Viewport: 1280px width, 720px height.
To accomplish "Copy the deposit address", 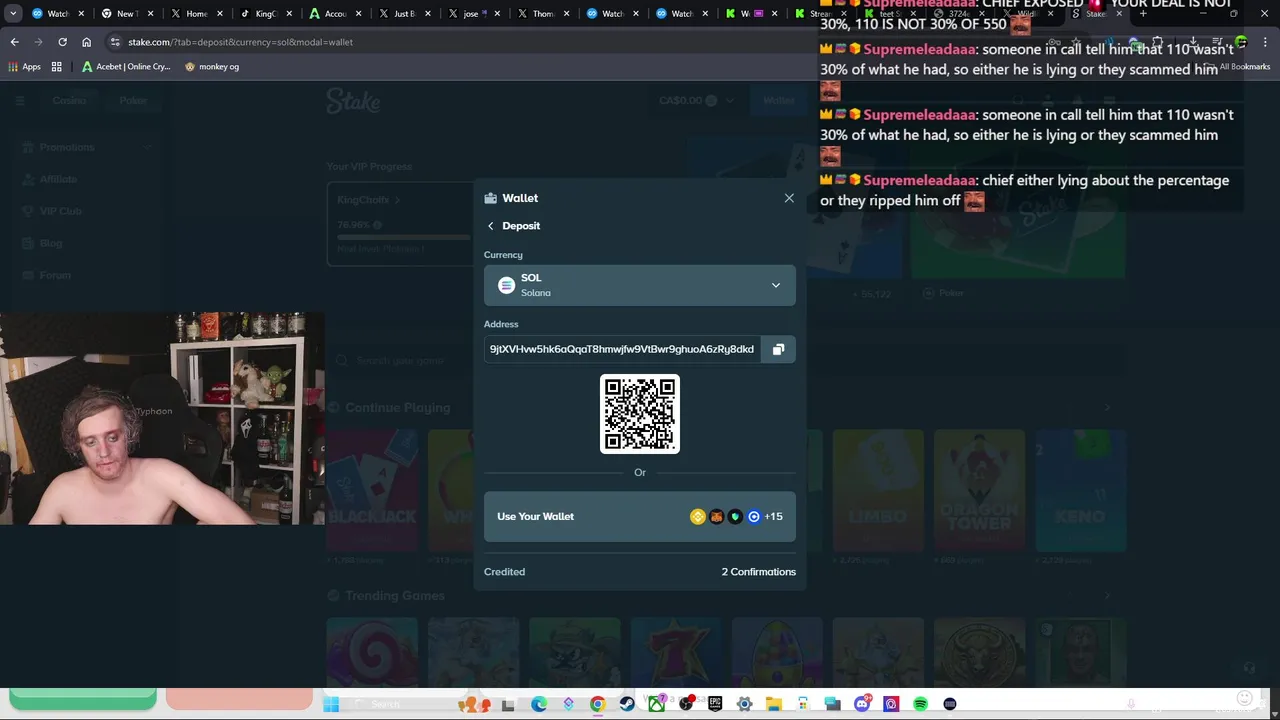I will click(778, 349).
